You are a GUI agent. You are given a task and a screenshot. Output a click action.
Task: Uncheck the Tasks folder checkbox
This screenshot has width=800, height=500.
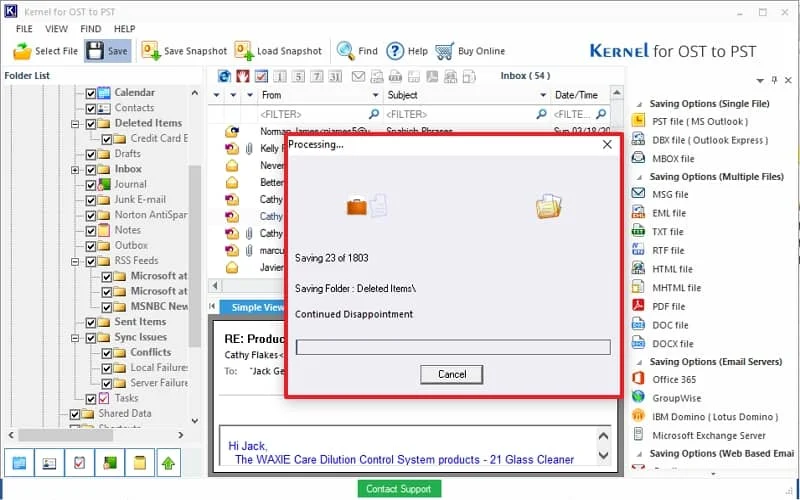coord(90,399)
